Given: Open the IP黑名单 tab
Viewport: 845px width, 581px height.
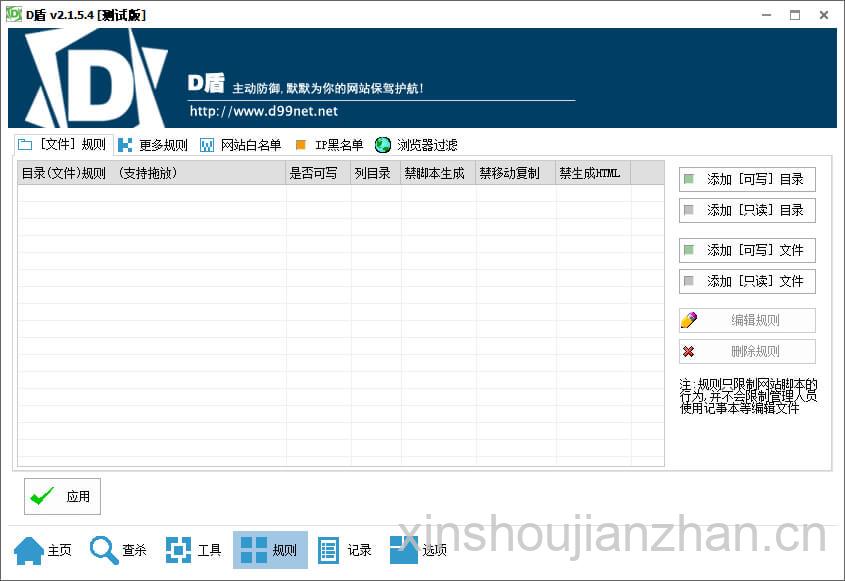Looking at the screenshot, I should 329,145.
